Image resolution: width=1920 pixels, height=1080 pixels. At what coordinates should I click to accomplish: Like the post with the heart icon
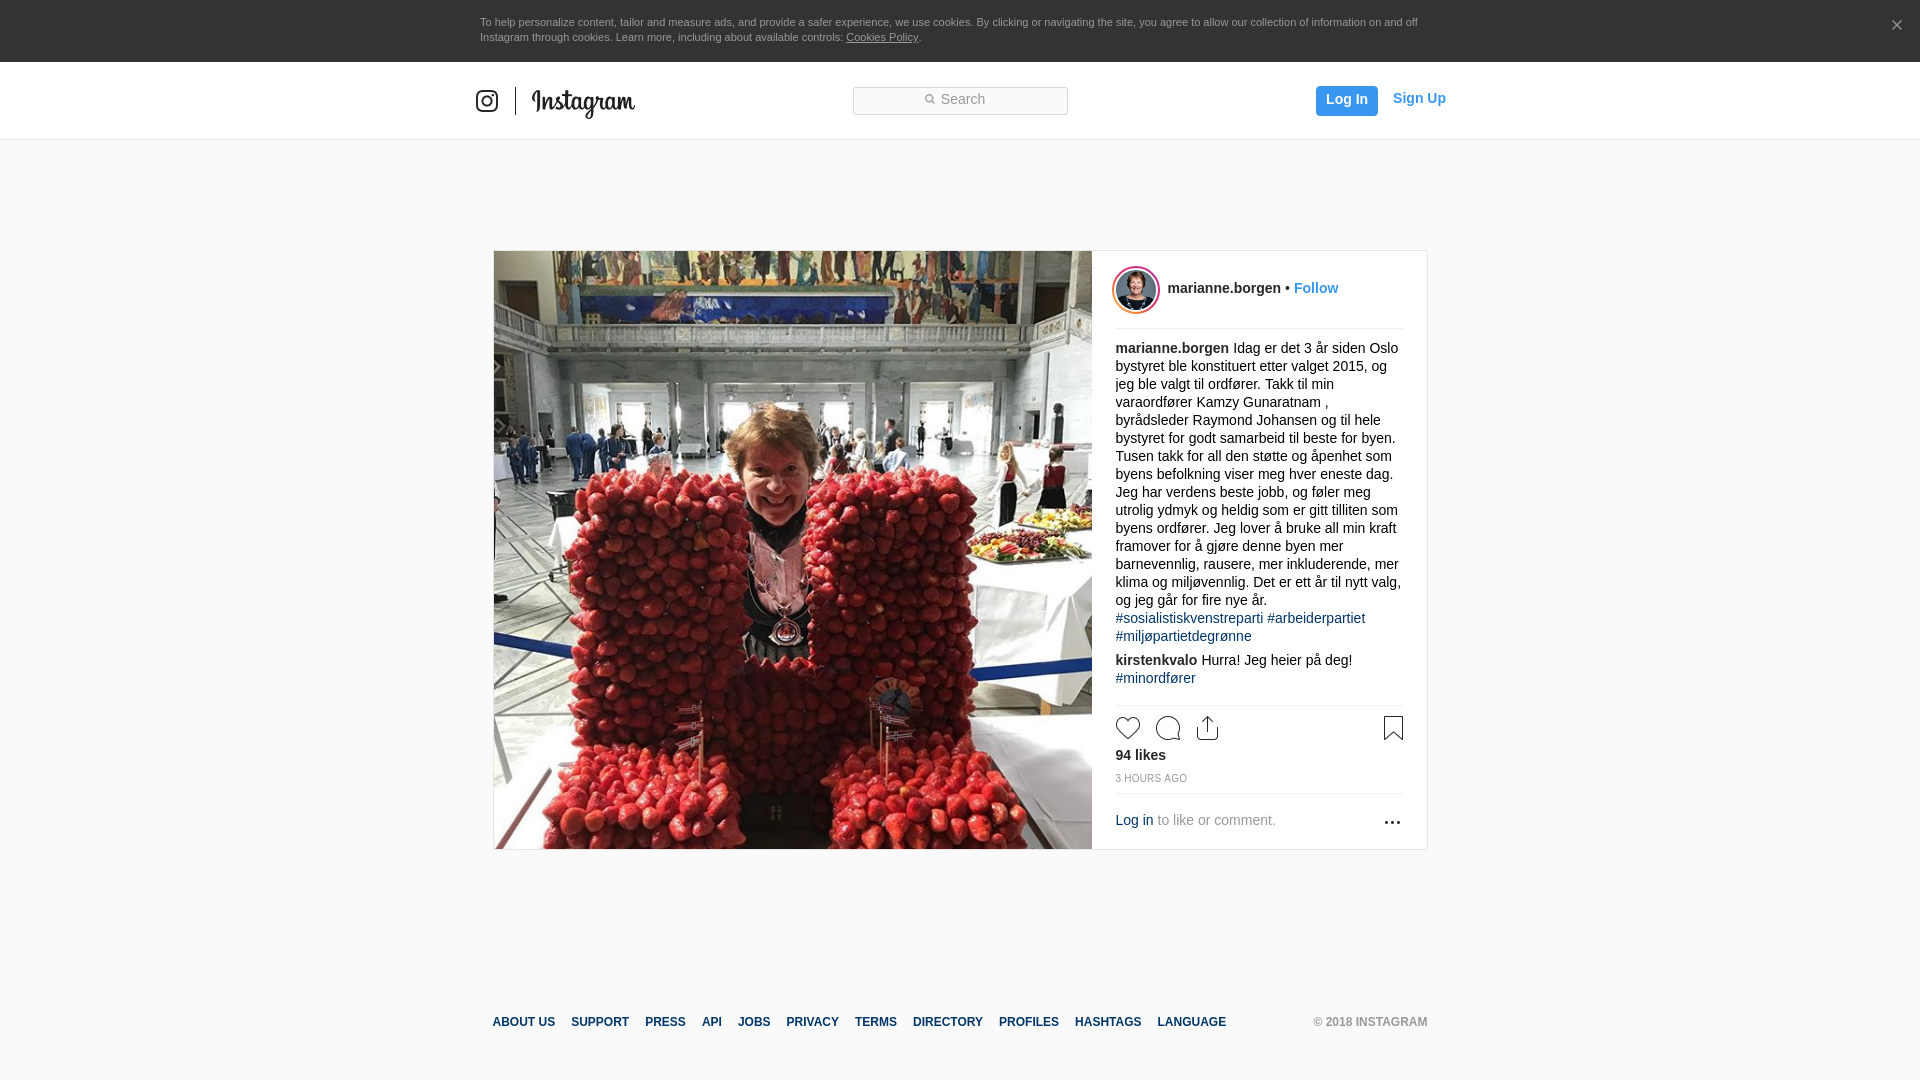(x=1128, y=728)
